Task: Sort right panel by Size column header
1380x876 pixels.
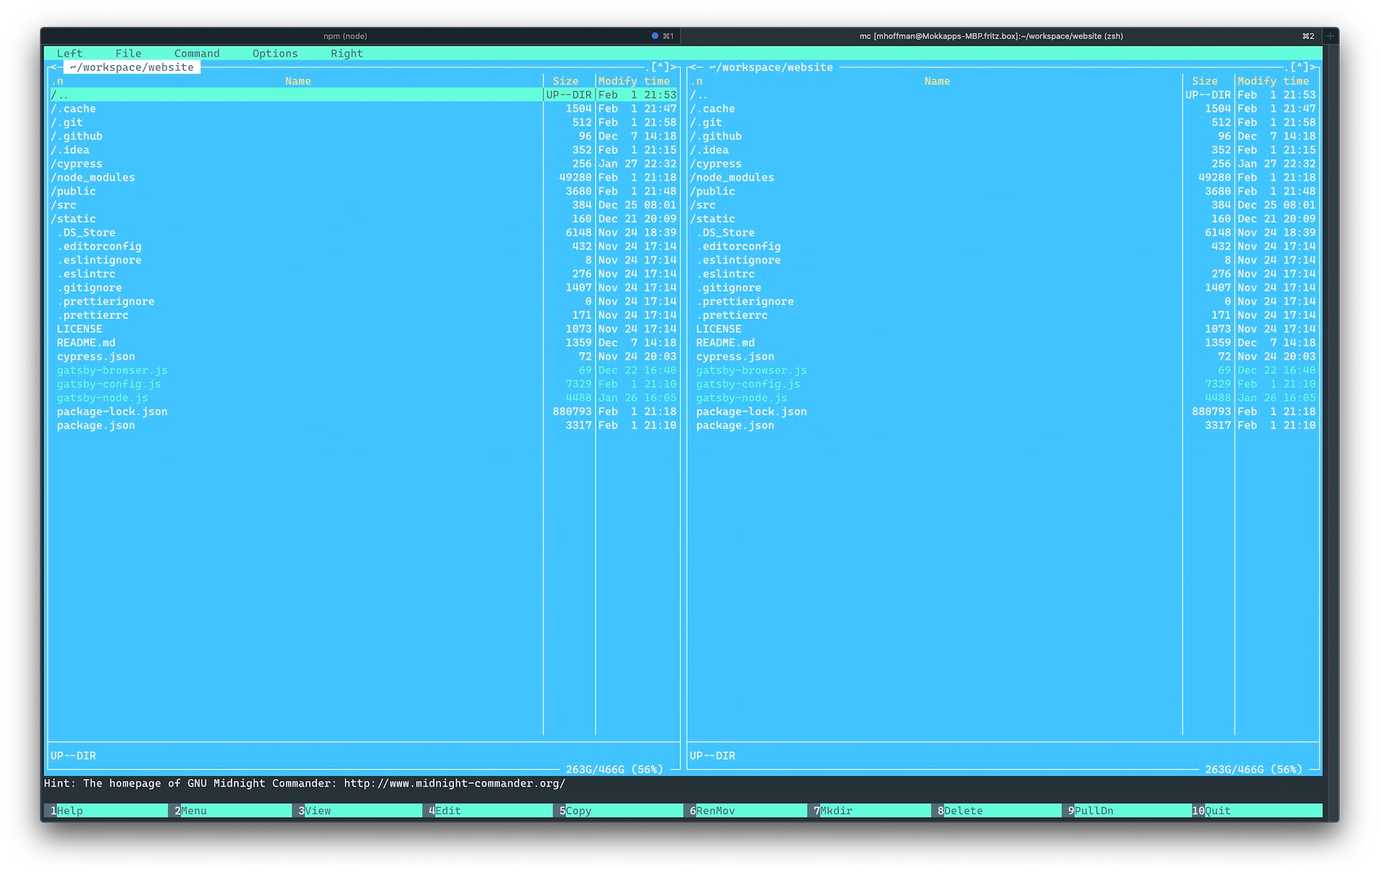Action: click(x=1205, y=82)
